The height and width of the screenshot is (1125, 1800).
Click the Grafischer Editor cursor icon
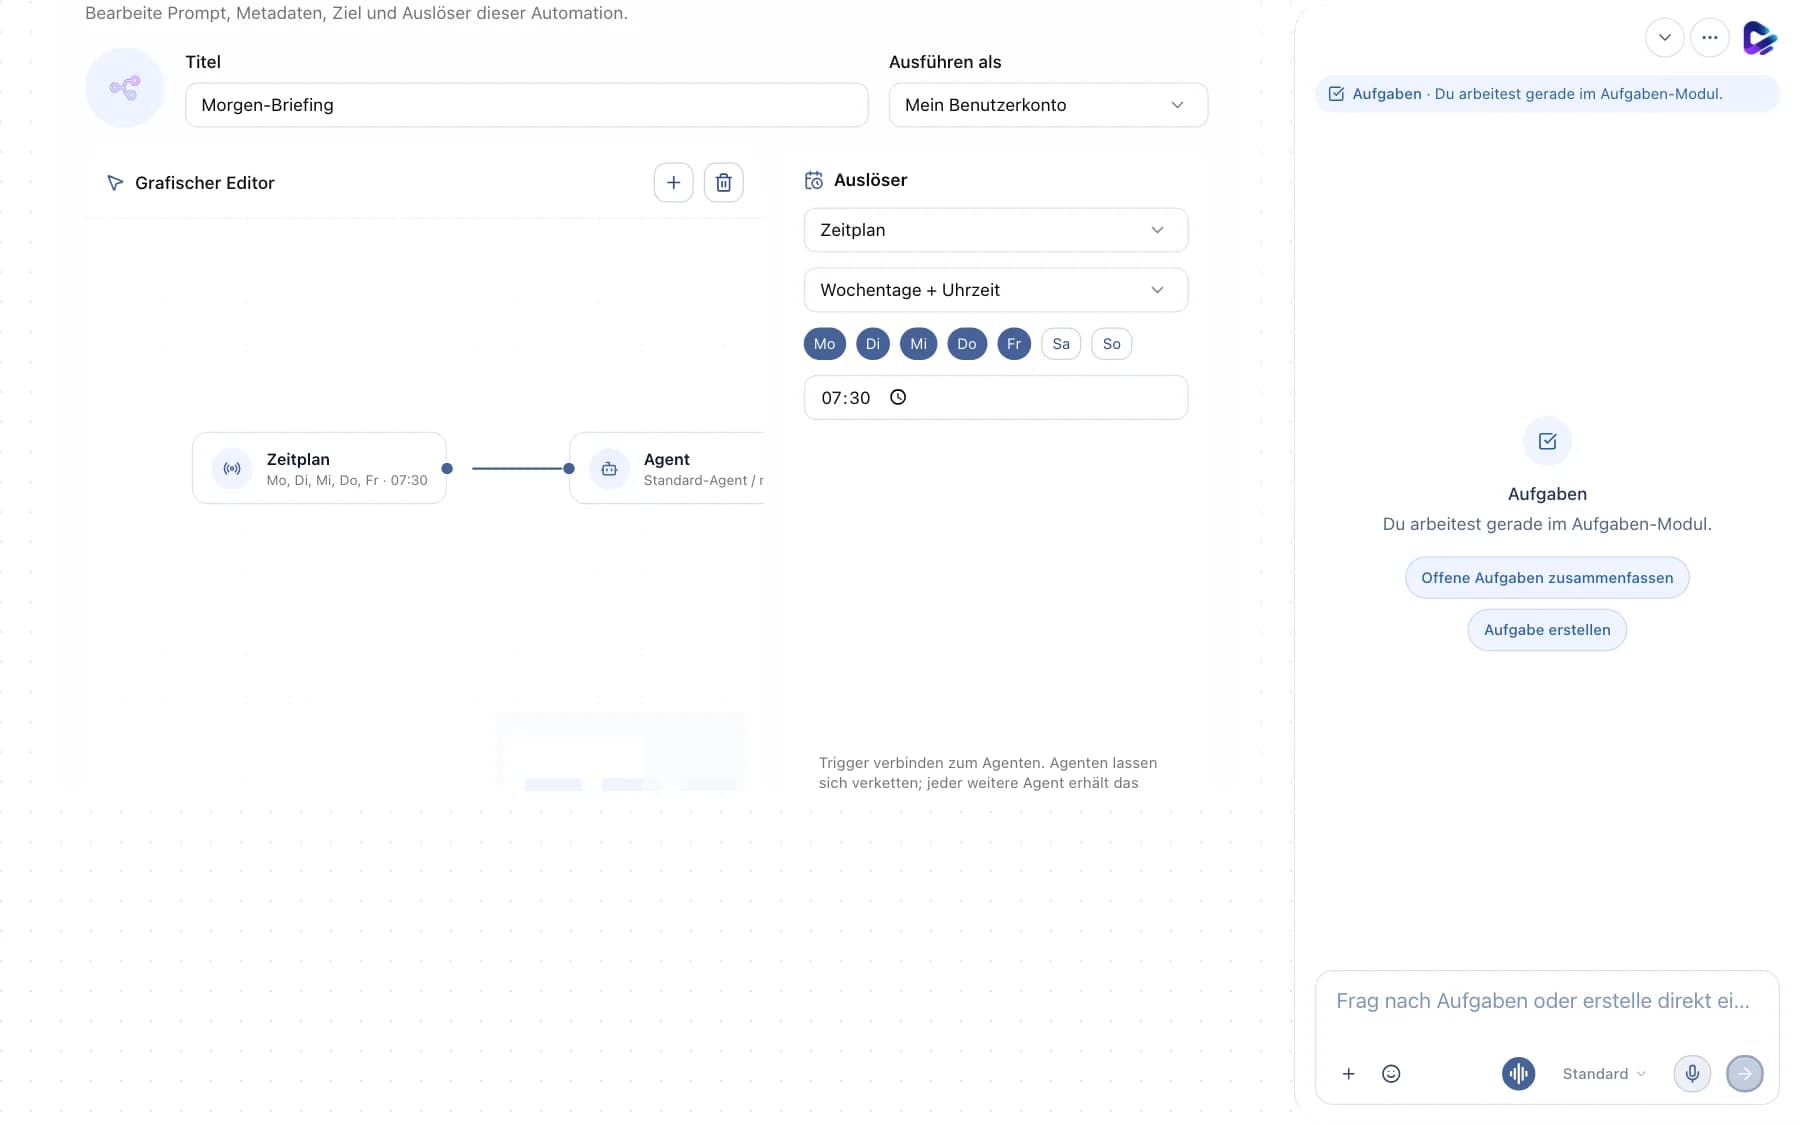115,183
